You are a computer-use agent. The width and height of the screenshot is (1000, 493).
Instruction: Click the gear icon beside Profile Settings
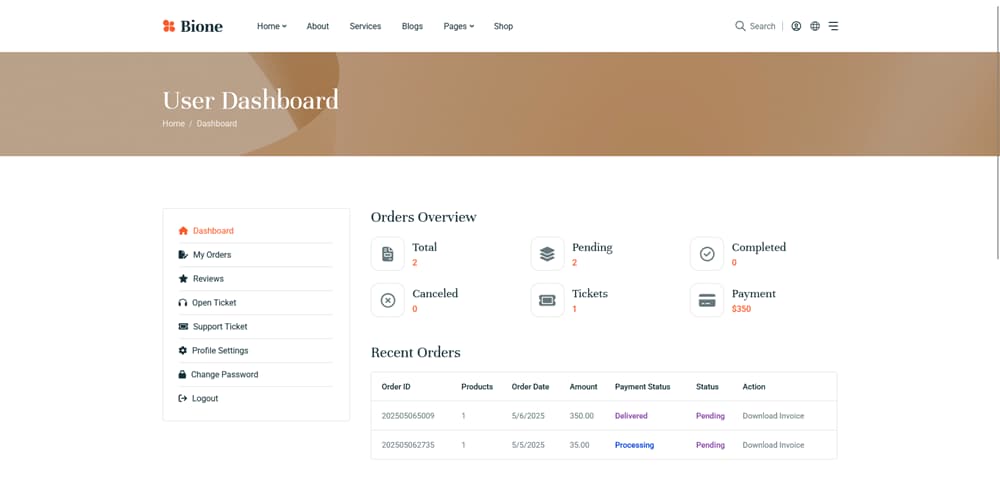pyautogui.click(x=182, y=351)
